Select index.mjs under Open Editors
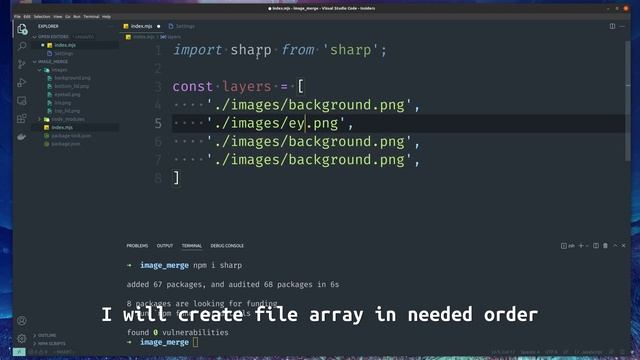This screenshot has width=640, height=360. (x=65, y=45)
